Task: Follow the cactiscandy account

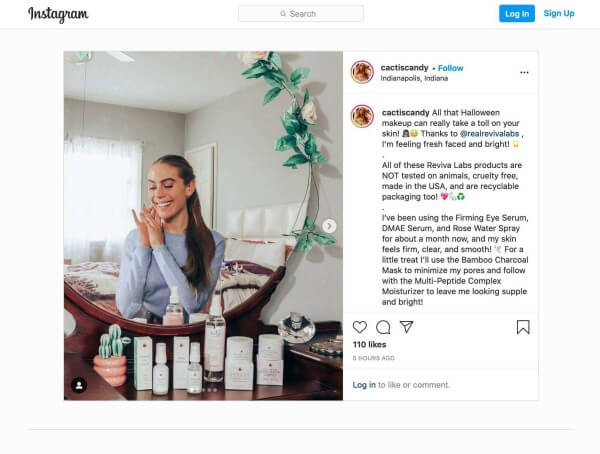Action: tap(451, 68)
